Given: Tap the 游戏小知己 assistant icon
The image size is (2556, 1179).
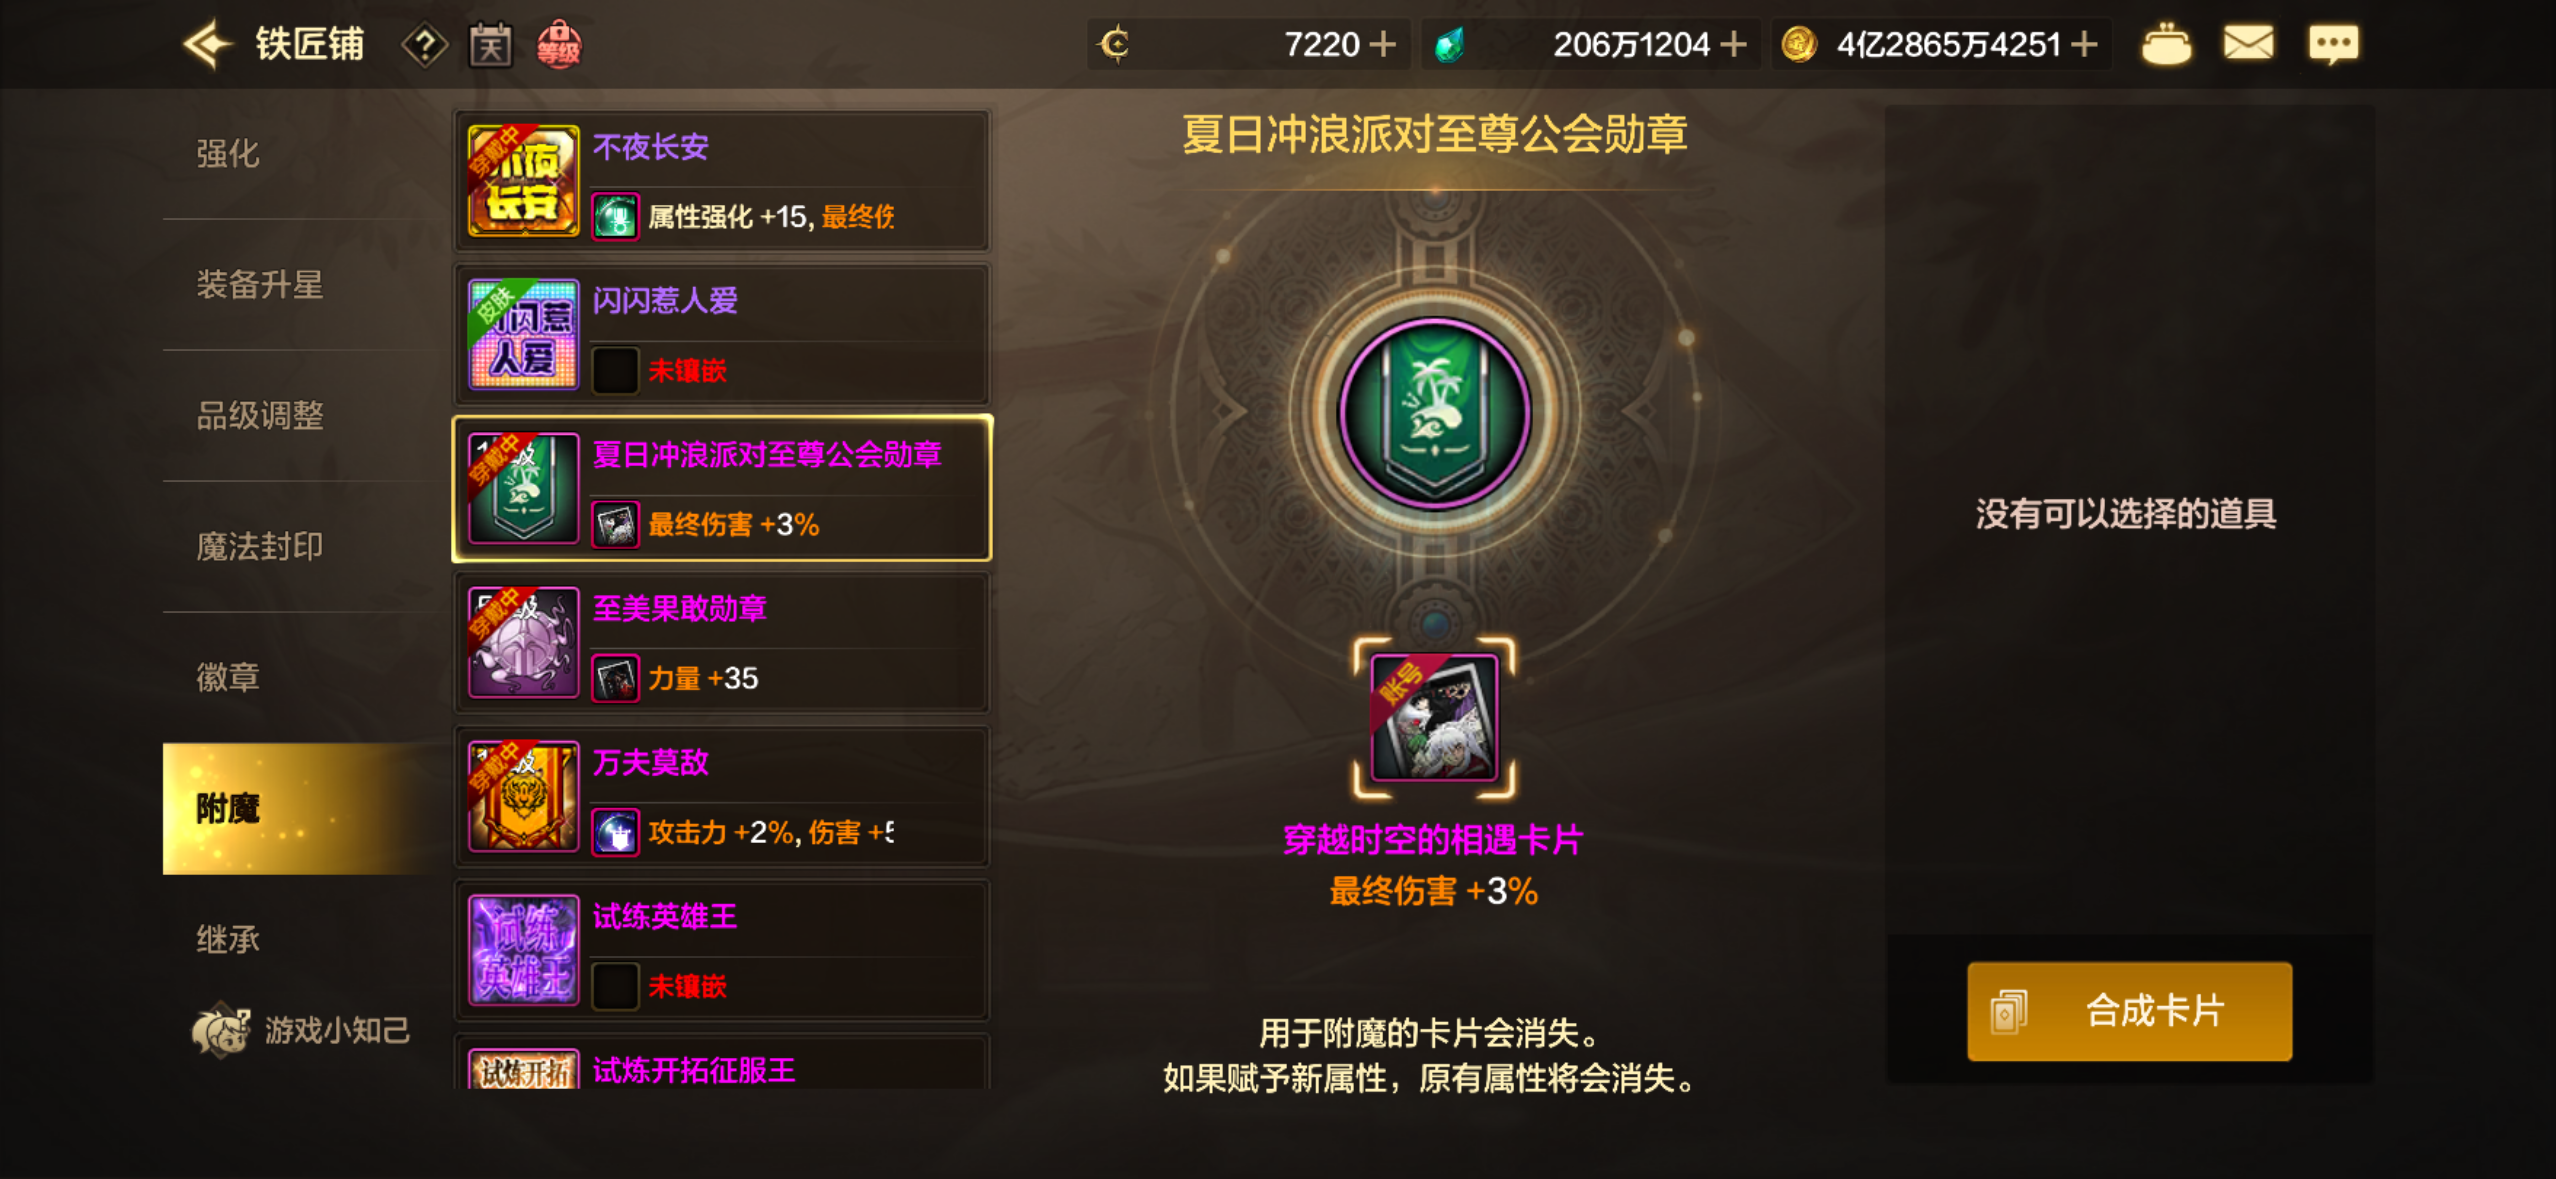Looking at the screenshot, I should (220, 1030).
